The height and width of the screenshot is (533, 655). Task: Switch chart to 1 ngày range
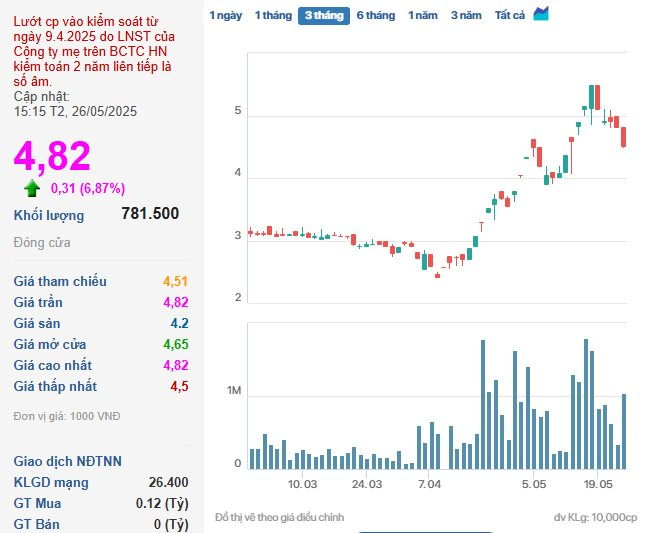[225, 16]
